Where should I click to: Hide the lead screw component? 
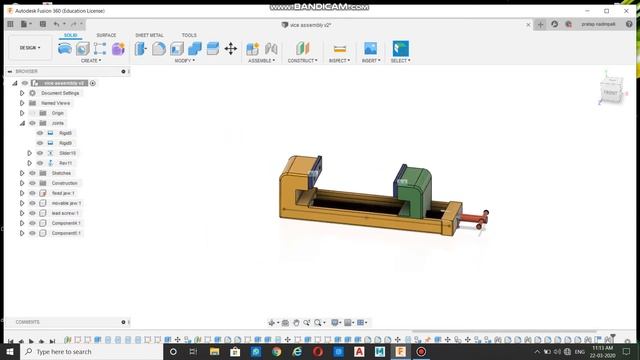tap(32, 213)
